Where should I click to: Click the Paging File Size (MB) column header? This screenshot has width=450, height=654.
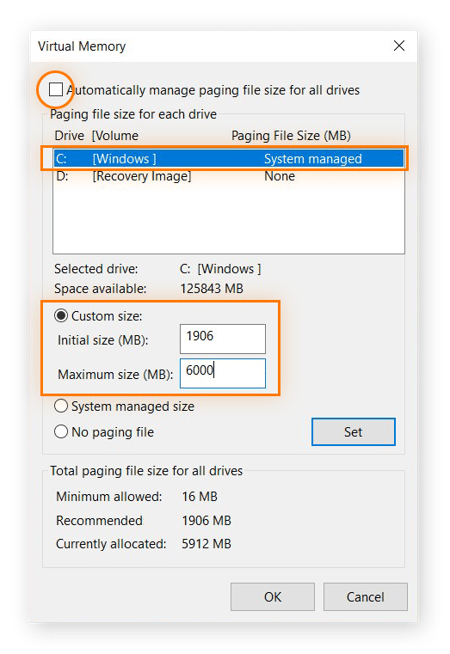click(291, 136)
